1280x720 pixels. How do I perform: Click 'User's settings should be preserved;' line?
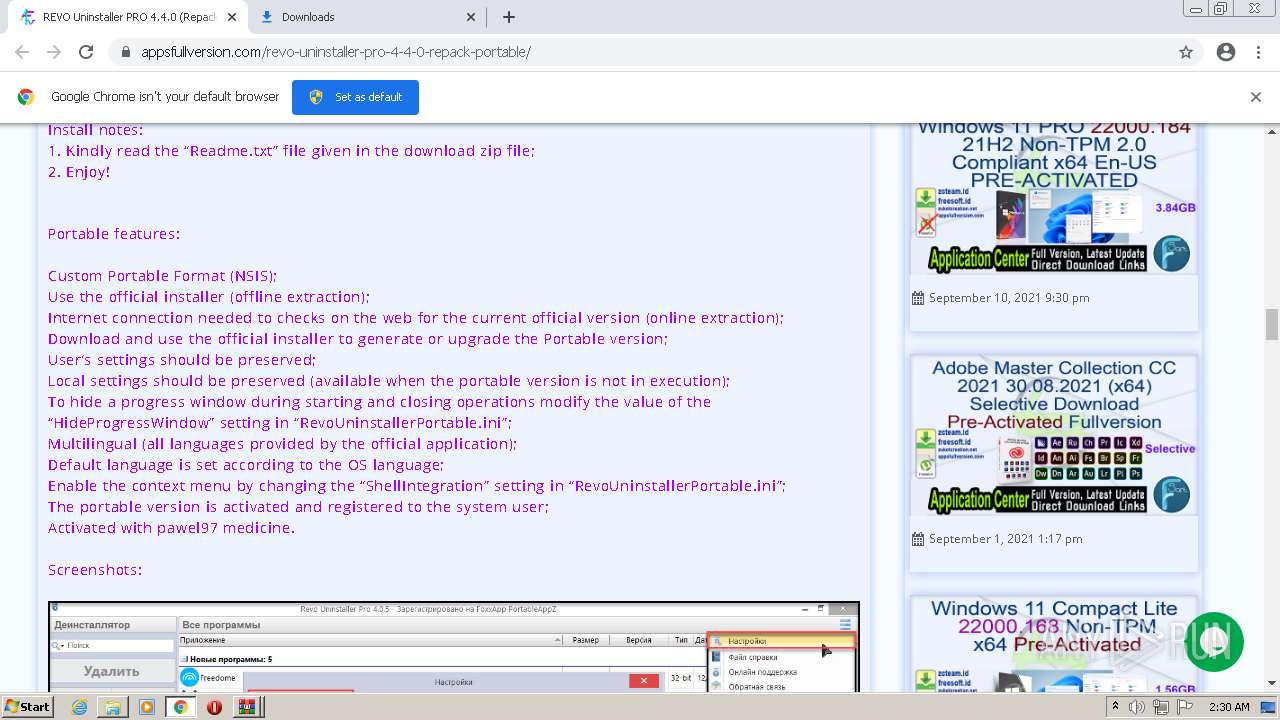[x=182, y=360]
